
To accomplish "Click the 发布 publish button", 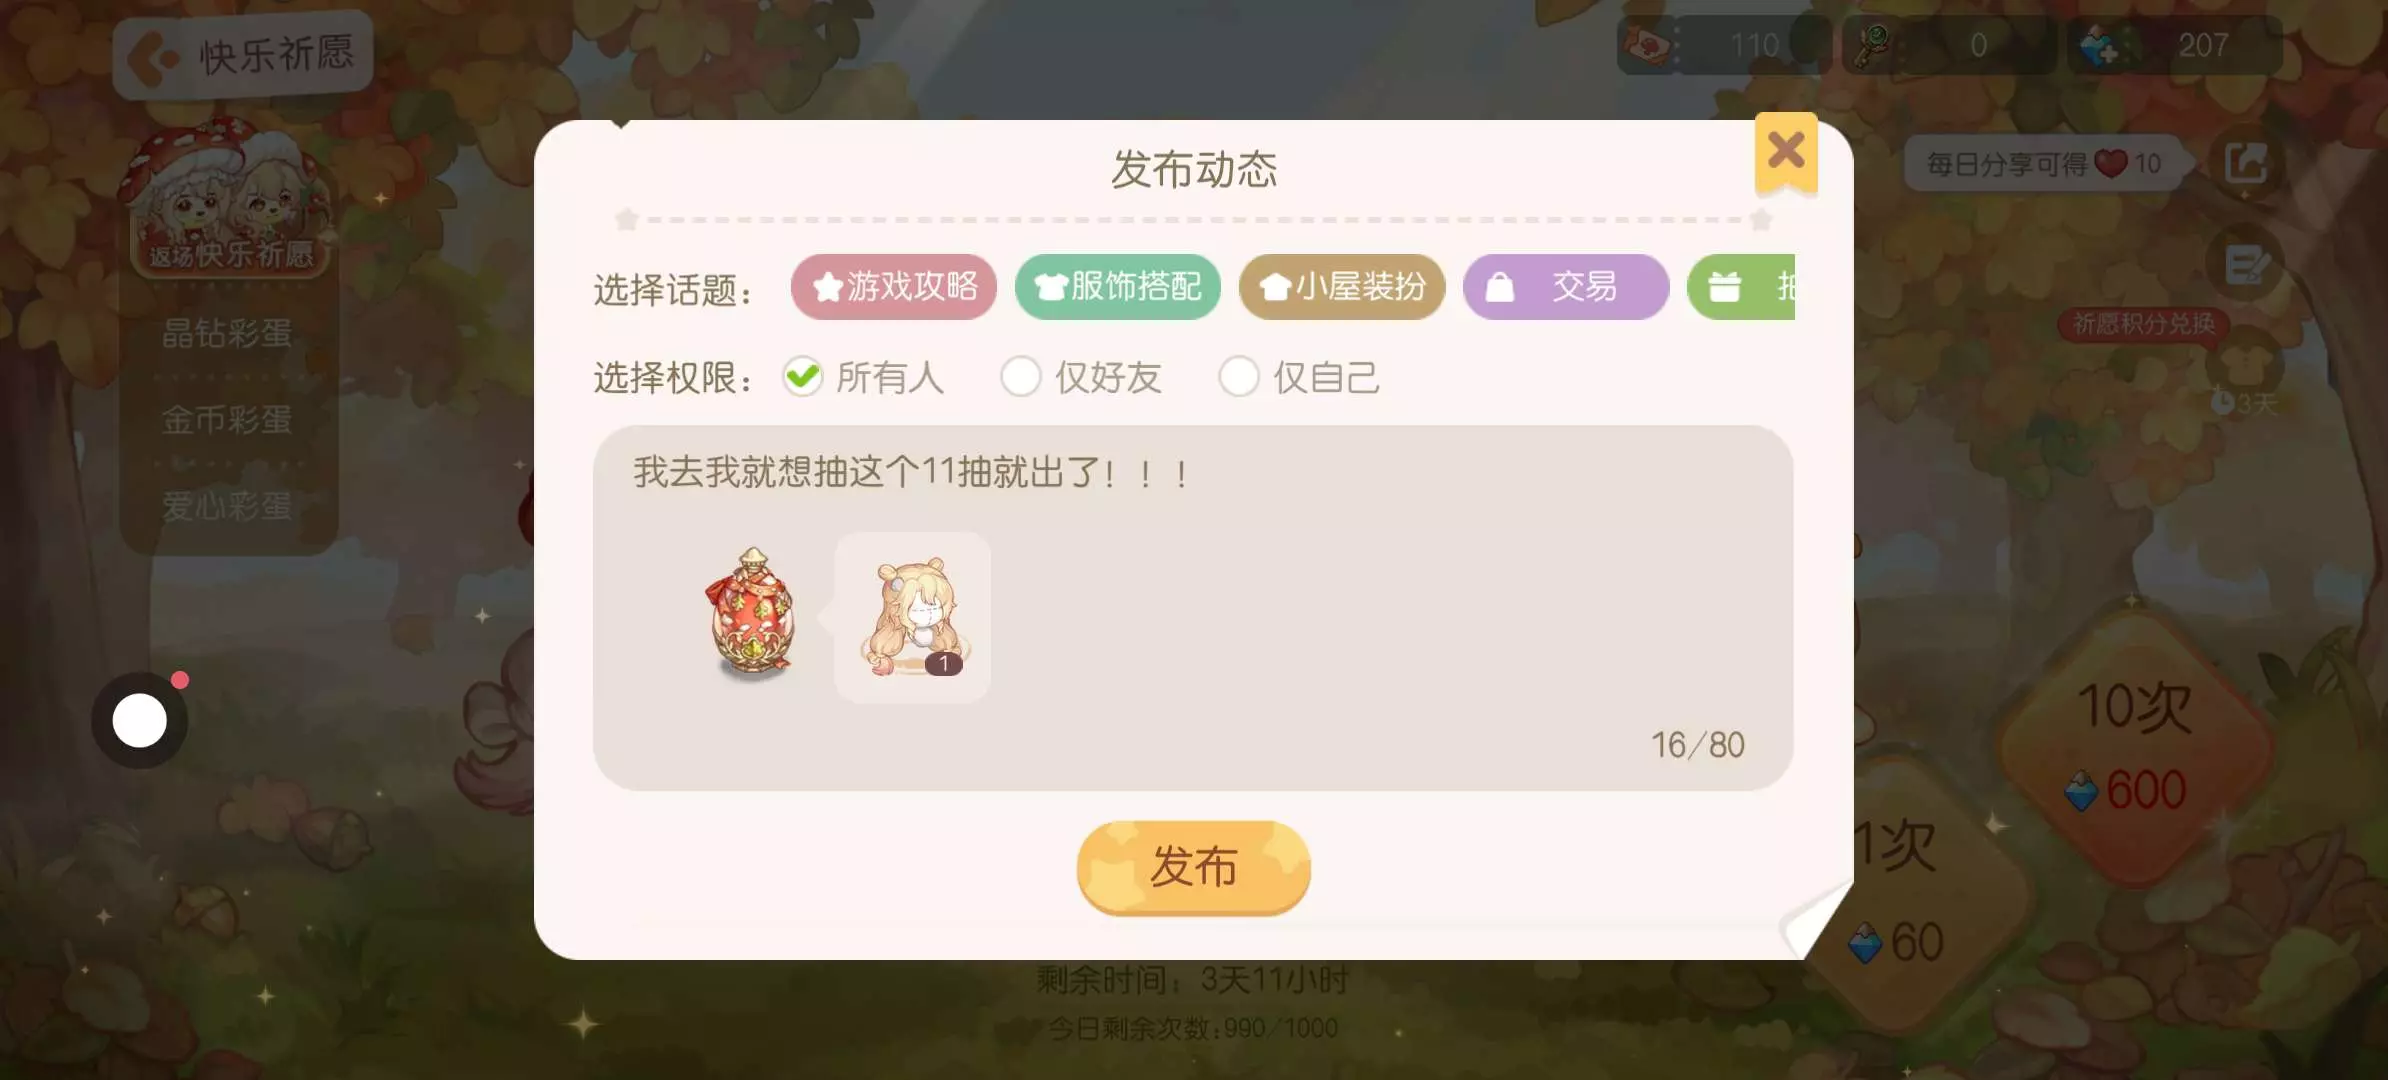I will (1193, 867).
